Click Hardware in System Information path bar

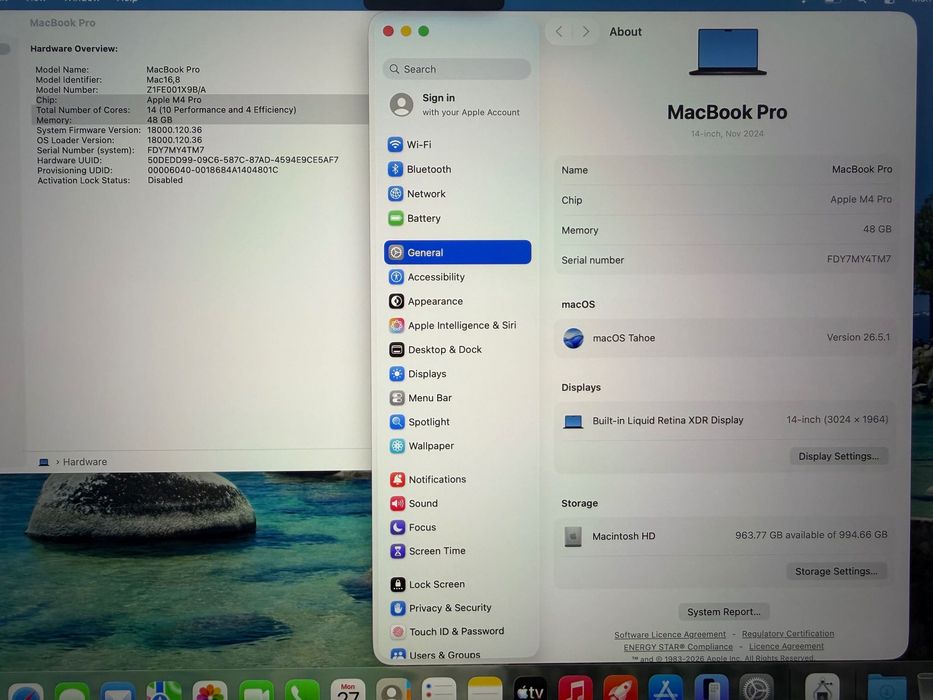[84, 462]
